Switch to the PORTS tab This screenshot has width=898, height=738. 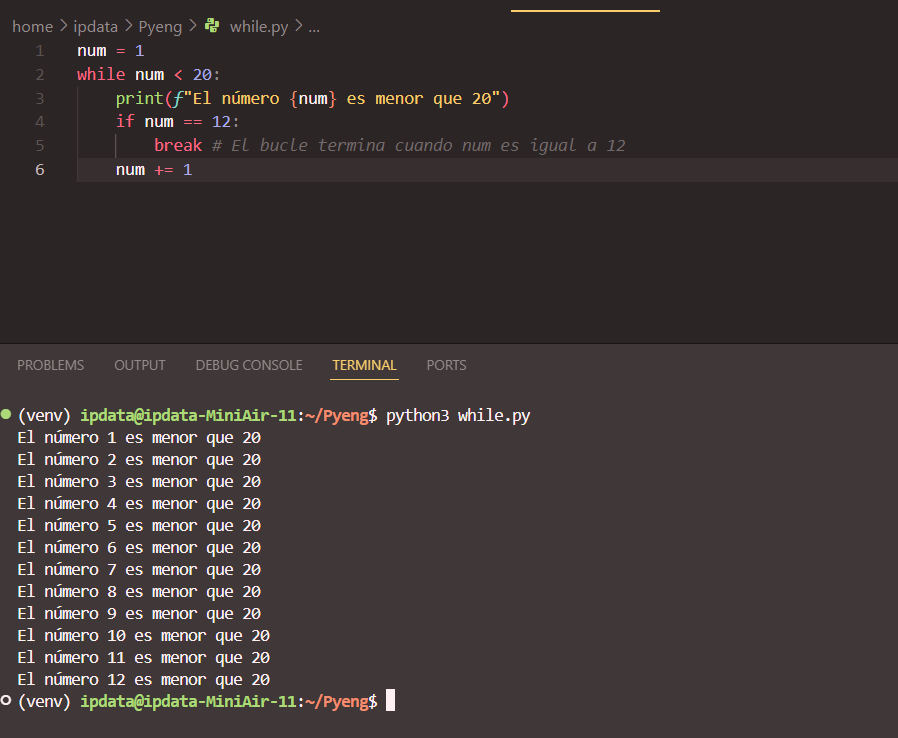coord(447,365)
